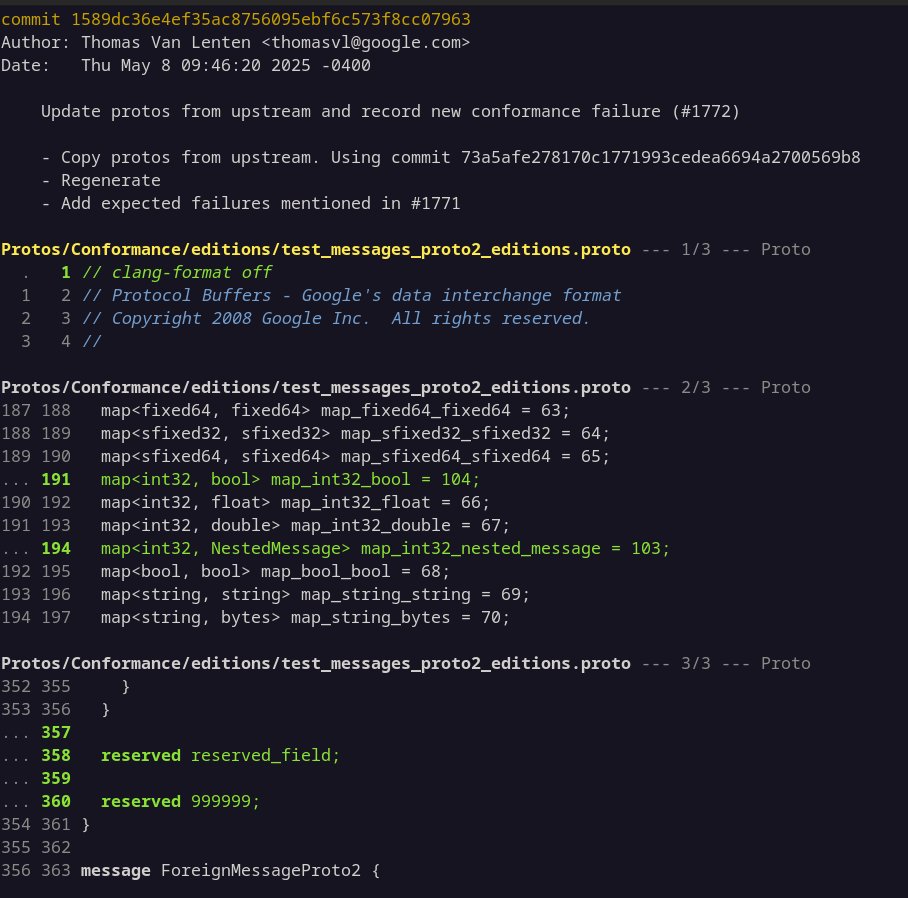
Task: Click the added map_int32_nested_message = 103 line
Action: point(385,548)
